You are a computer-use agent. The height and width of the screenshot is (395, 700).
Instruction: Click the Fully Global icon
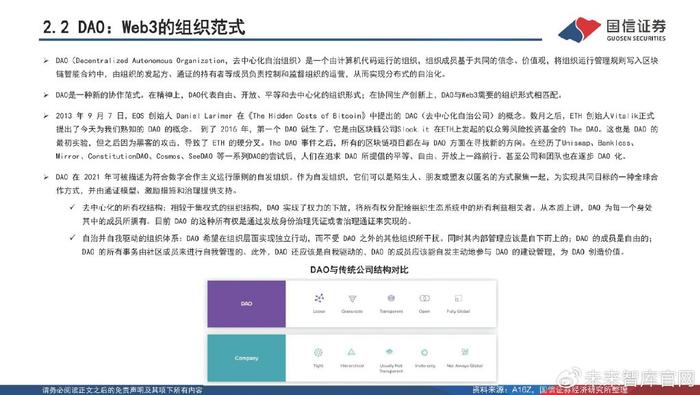[458, 298]
